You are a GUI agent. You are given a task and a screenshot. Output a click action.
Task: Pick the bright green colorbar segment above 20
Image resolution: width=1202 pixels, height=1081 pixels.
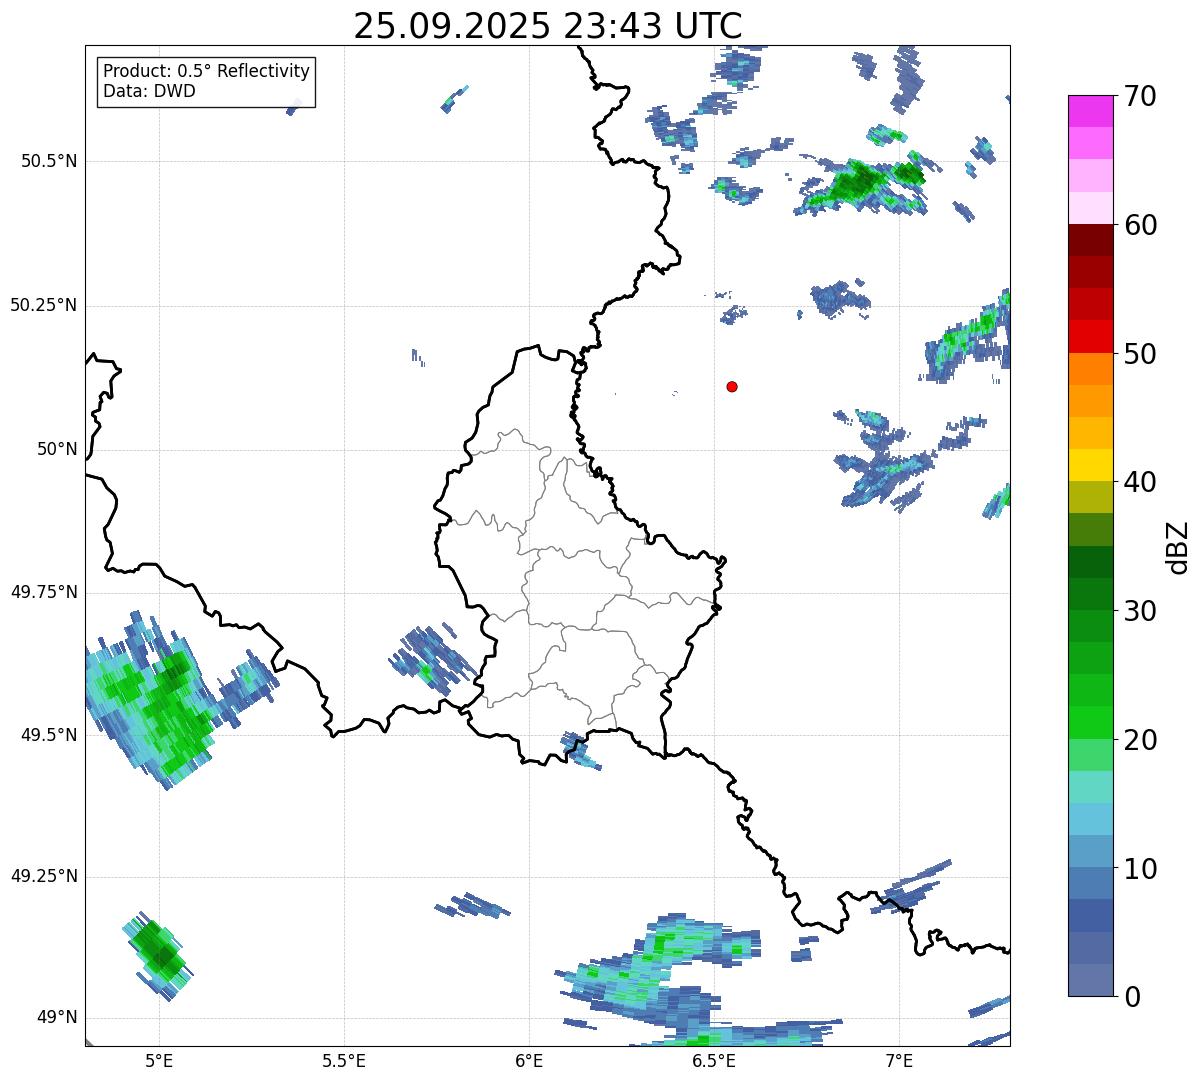point(1090,722)
